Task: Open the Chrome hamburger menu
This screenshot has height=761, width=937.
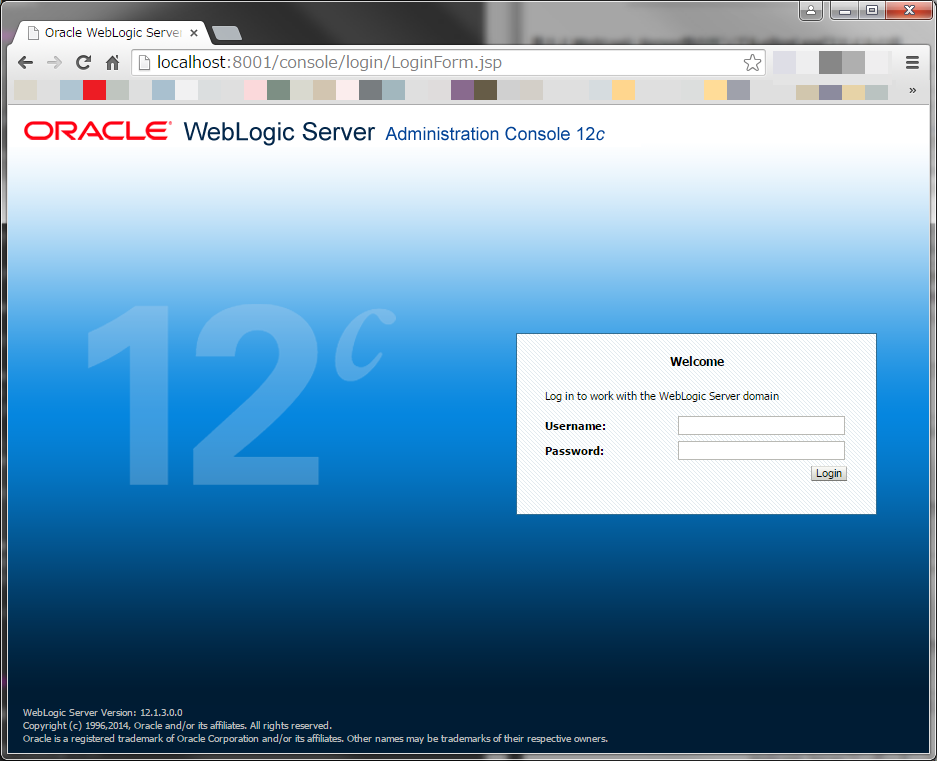Action: coord(912,63)
